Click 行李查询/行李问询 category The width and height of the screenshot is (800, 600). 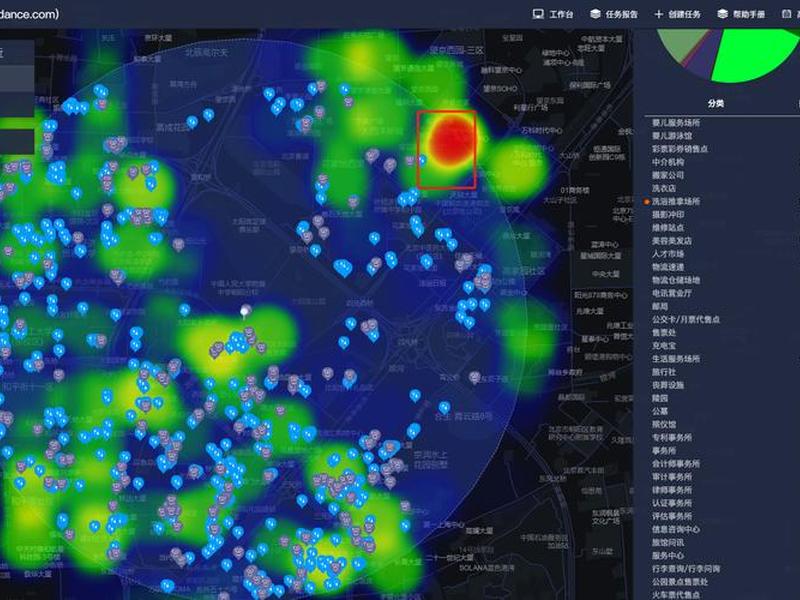[x=686, y=568]
